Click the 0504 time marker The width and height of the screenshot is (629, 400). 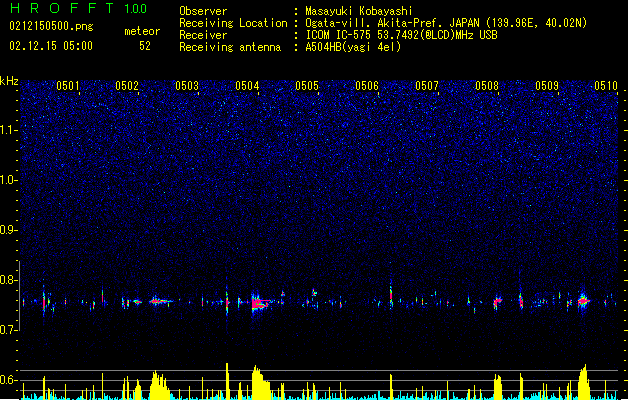click(x=247, y=86)
